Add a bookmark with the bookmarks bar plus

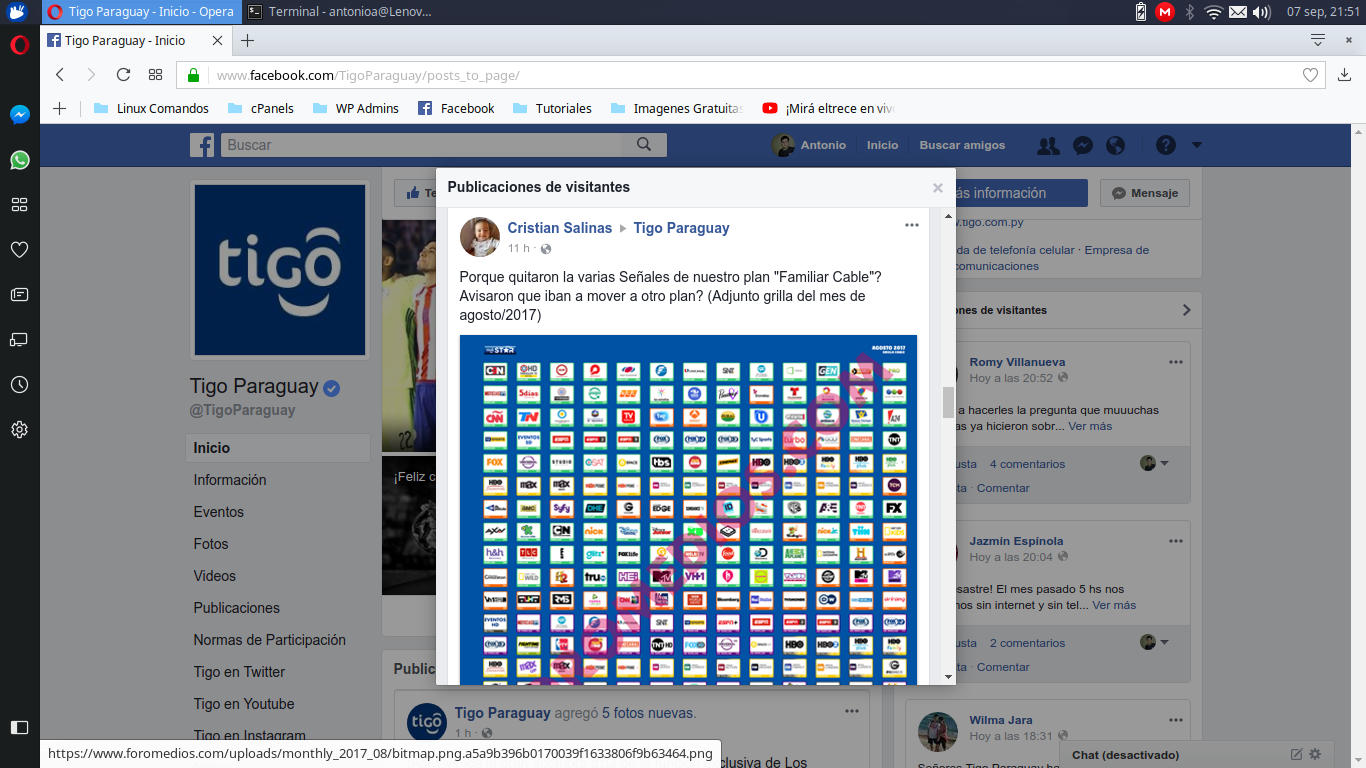(x=59, y=108)
